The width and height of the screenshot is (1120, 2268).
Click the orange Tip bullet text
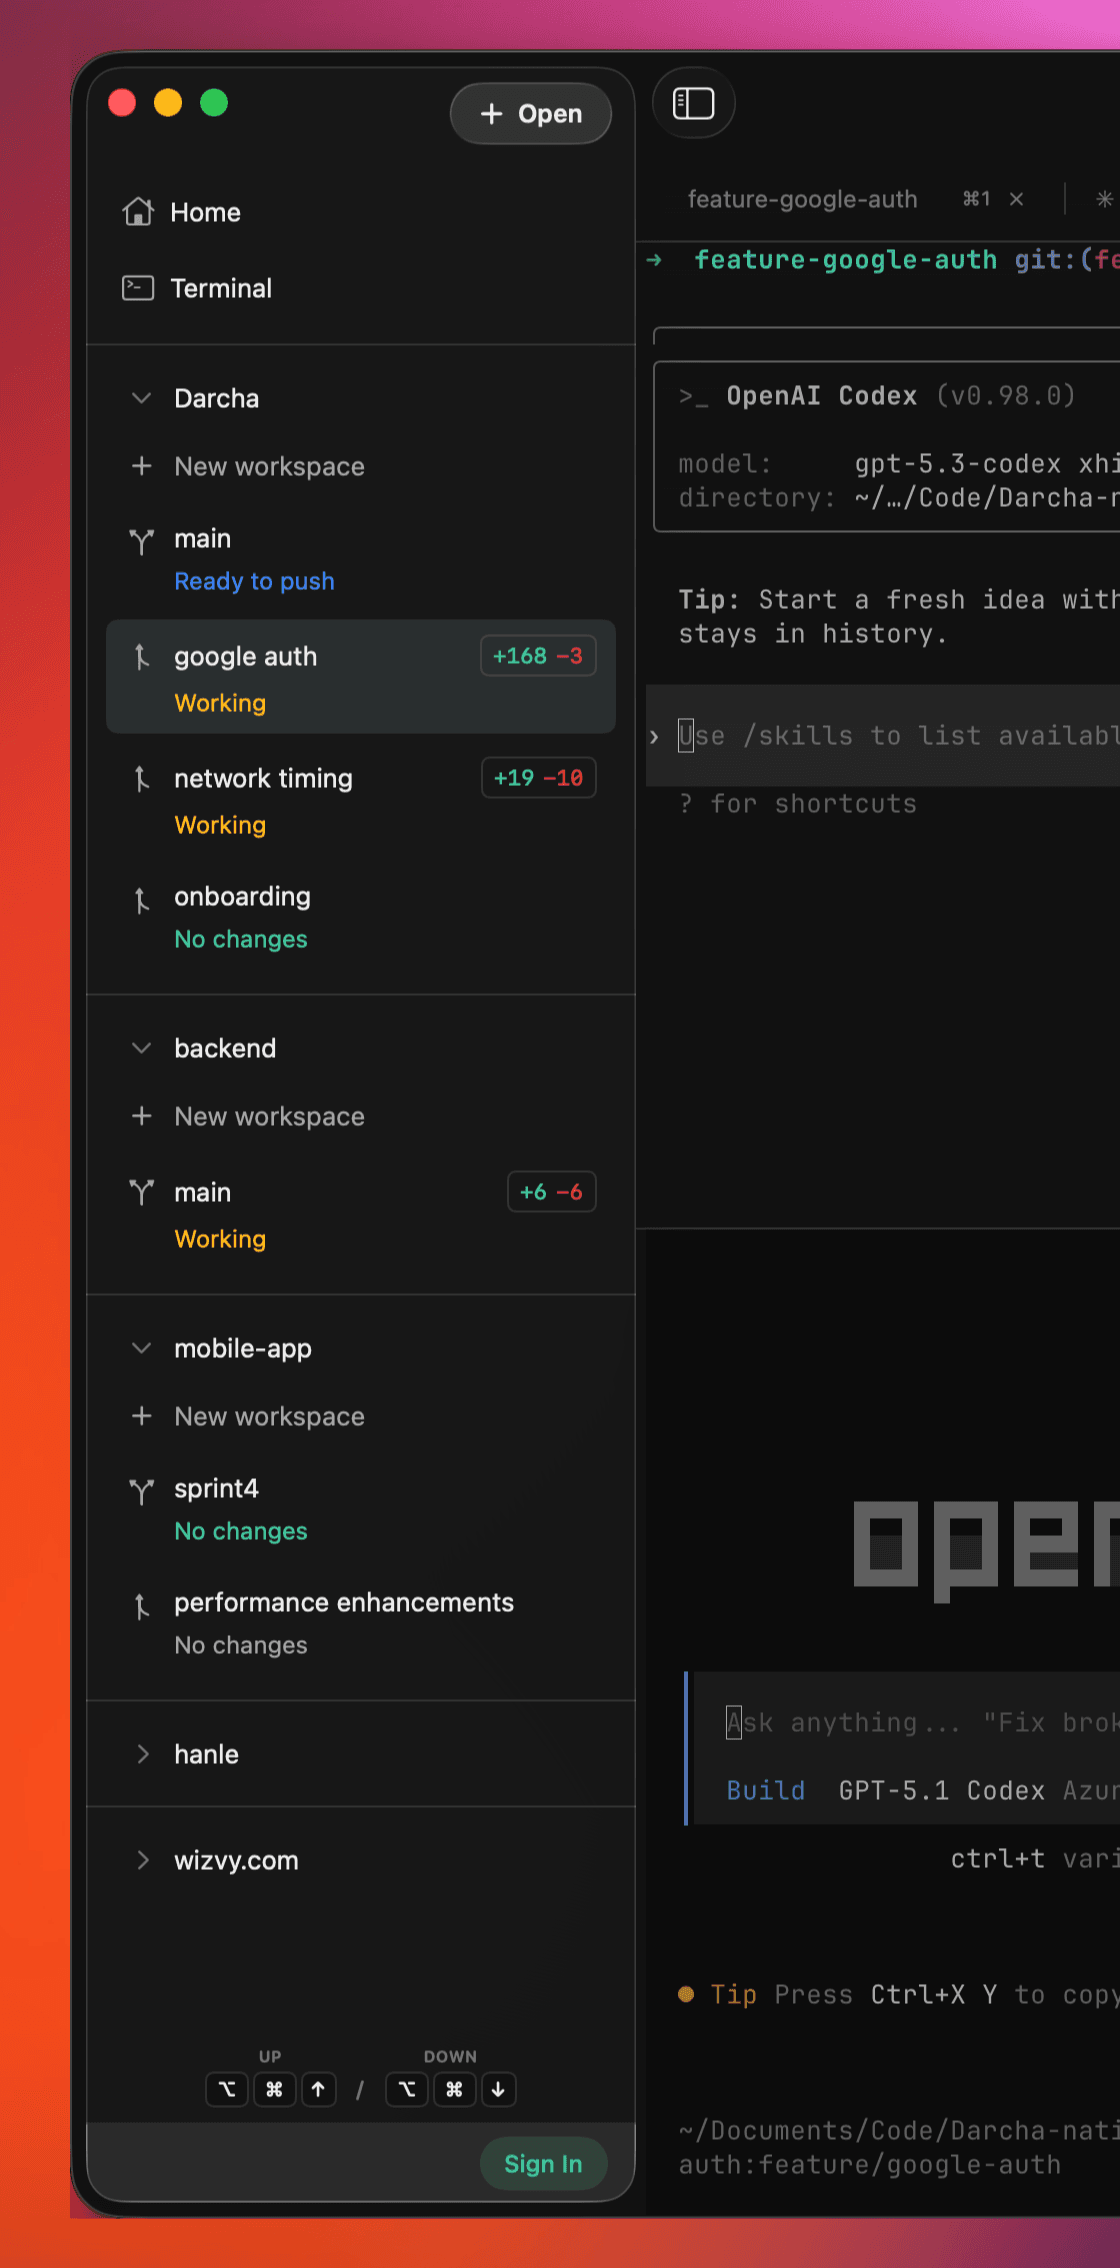(x=733, y=1994)
